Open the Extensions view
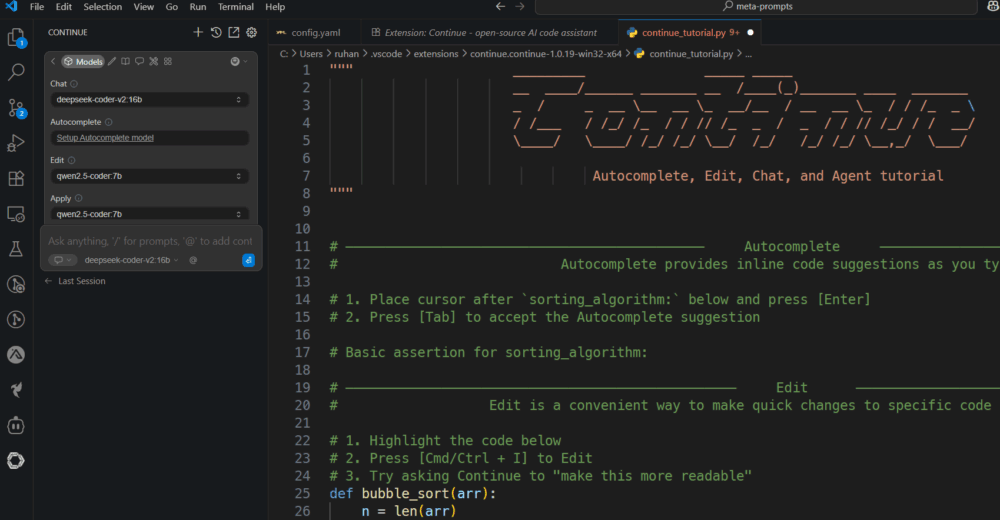 16,178
